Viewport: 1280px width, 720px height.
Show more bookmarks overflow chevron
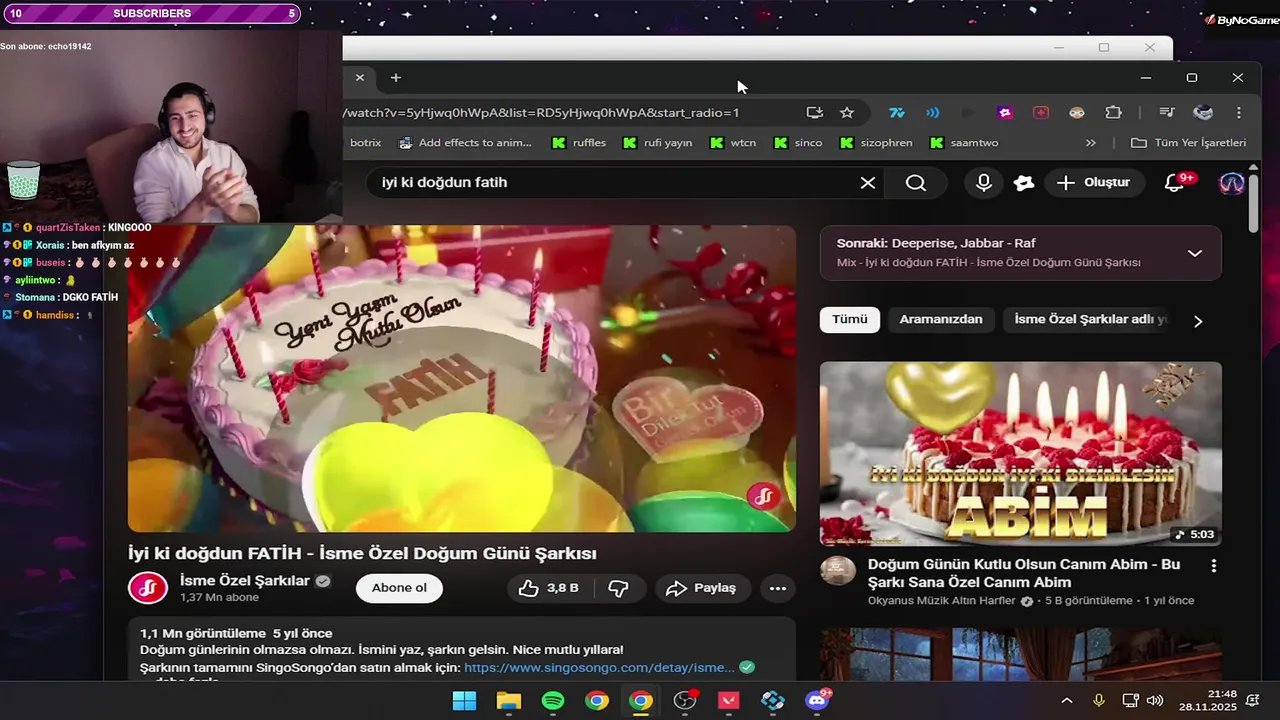pyautogui.click(x=1090, y=143)
